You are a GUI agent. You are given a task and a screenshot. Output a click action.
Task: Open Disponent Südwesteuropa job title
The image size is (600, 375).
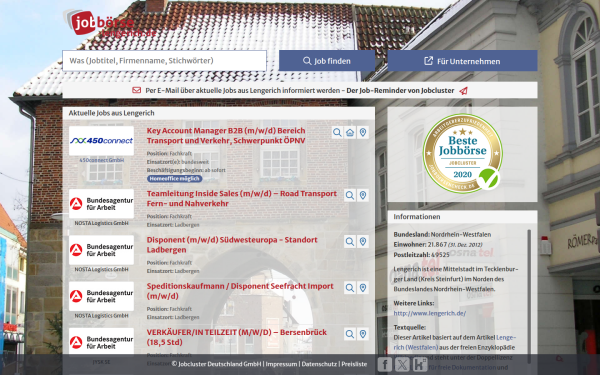tap(232, 245)
